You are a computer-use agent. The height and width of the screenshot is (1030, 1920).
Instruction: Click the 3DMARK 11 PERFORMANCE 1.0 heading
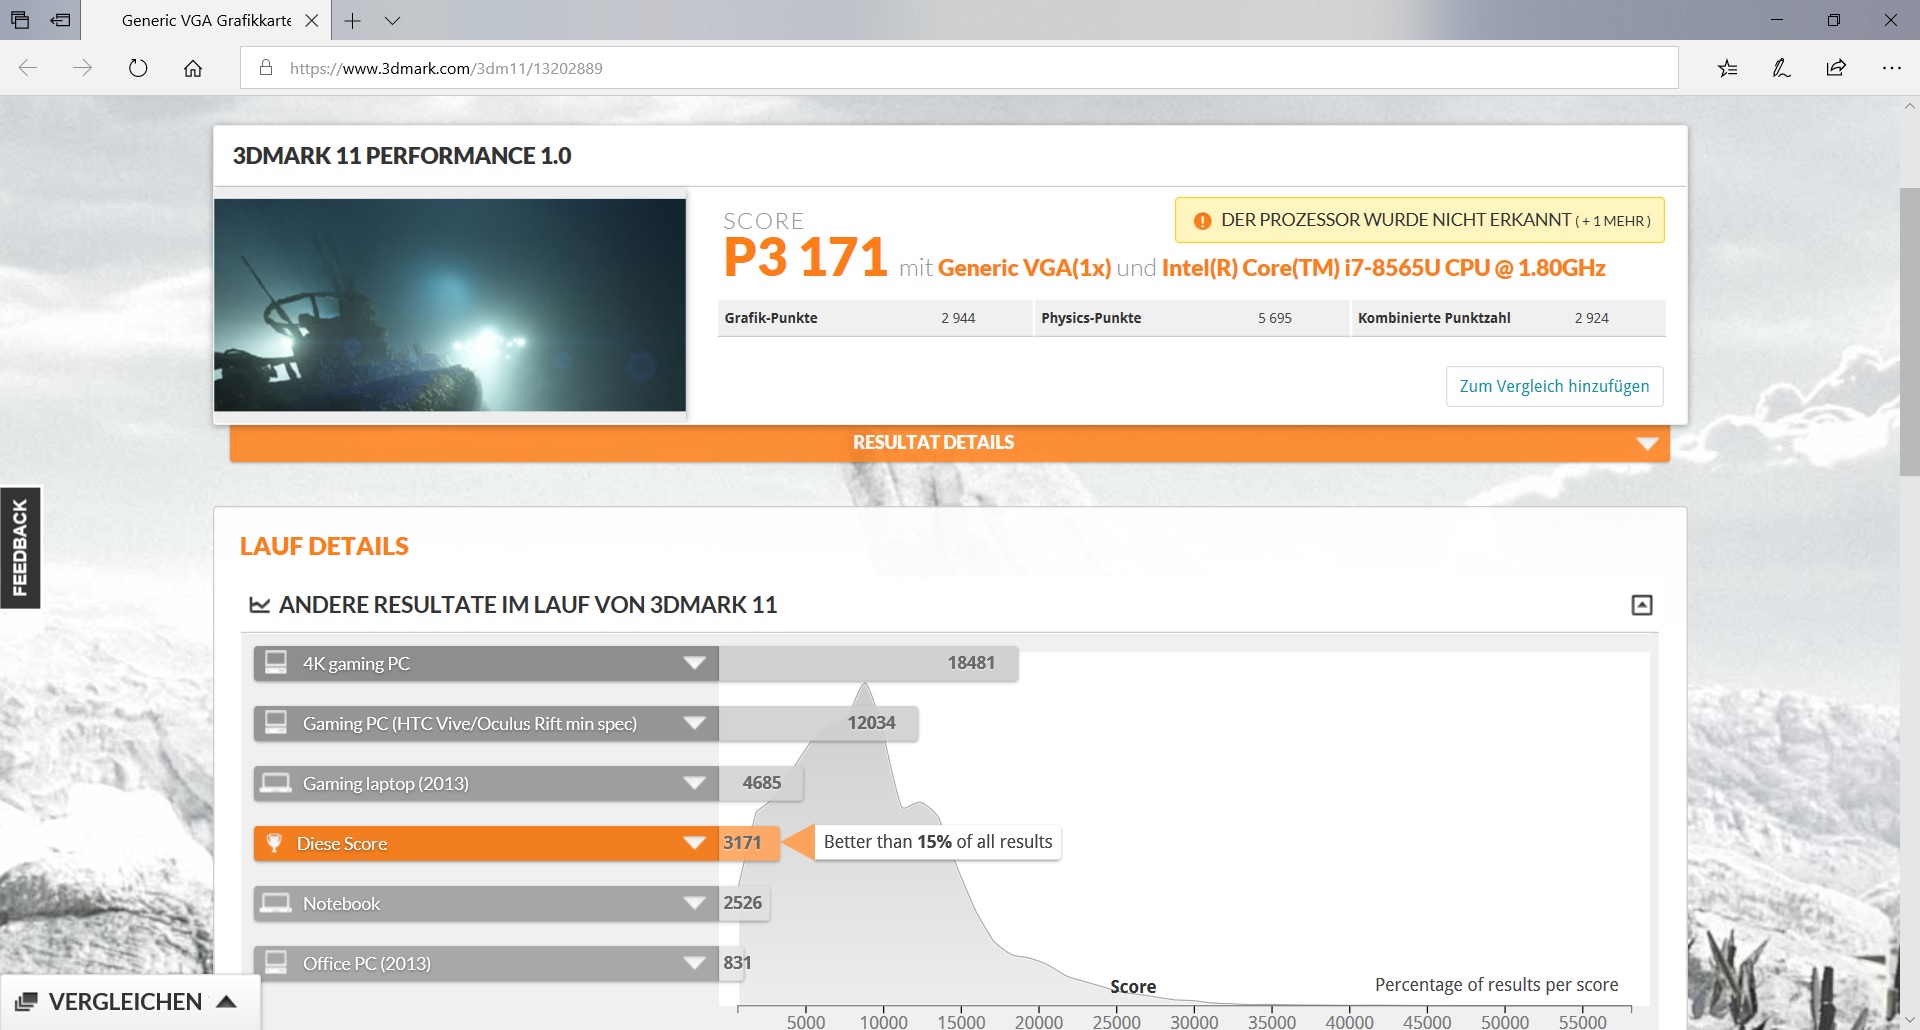click(x=402, y=156)
